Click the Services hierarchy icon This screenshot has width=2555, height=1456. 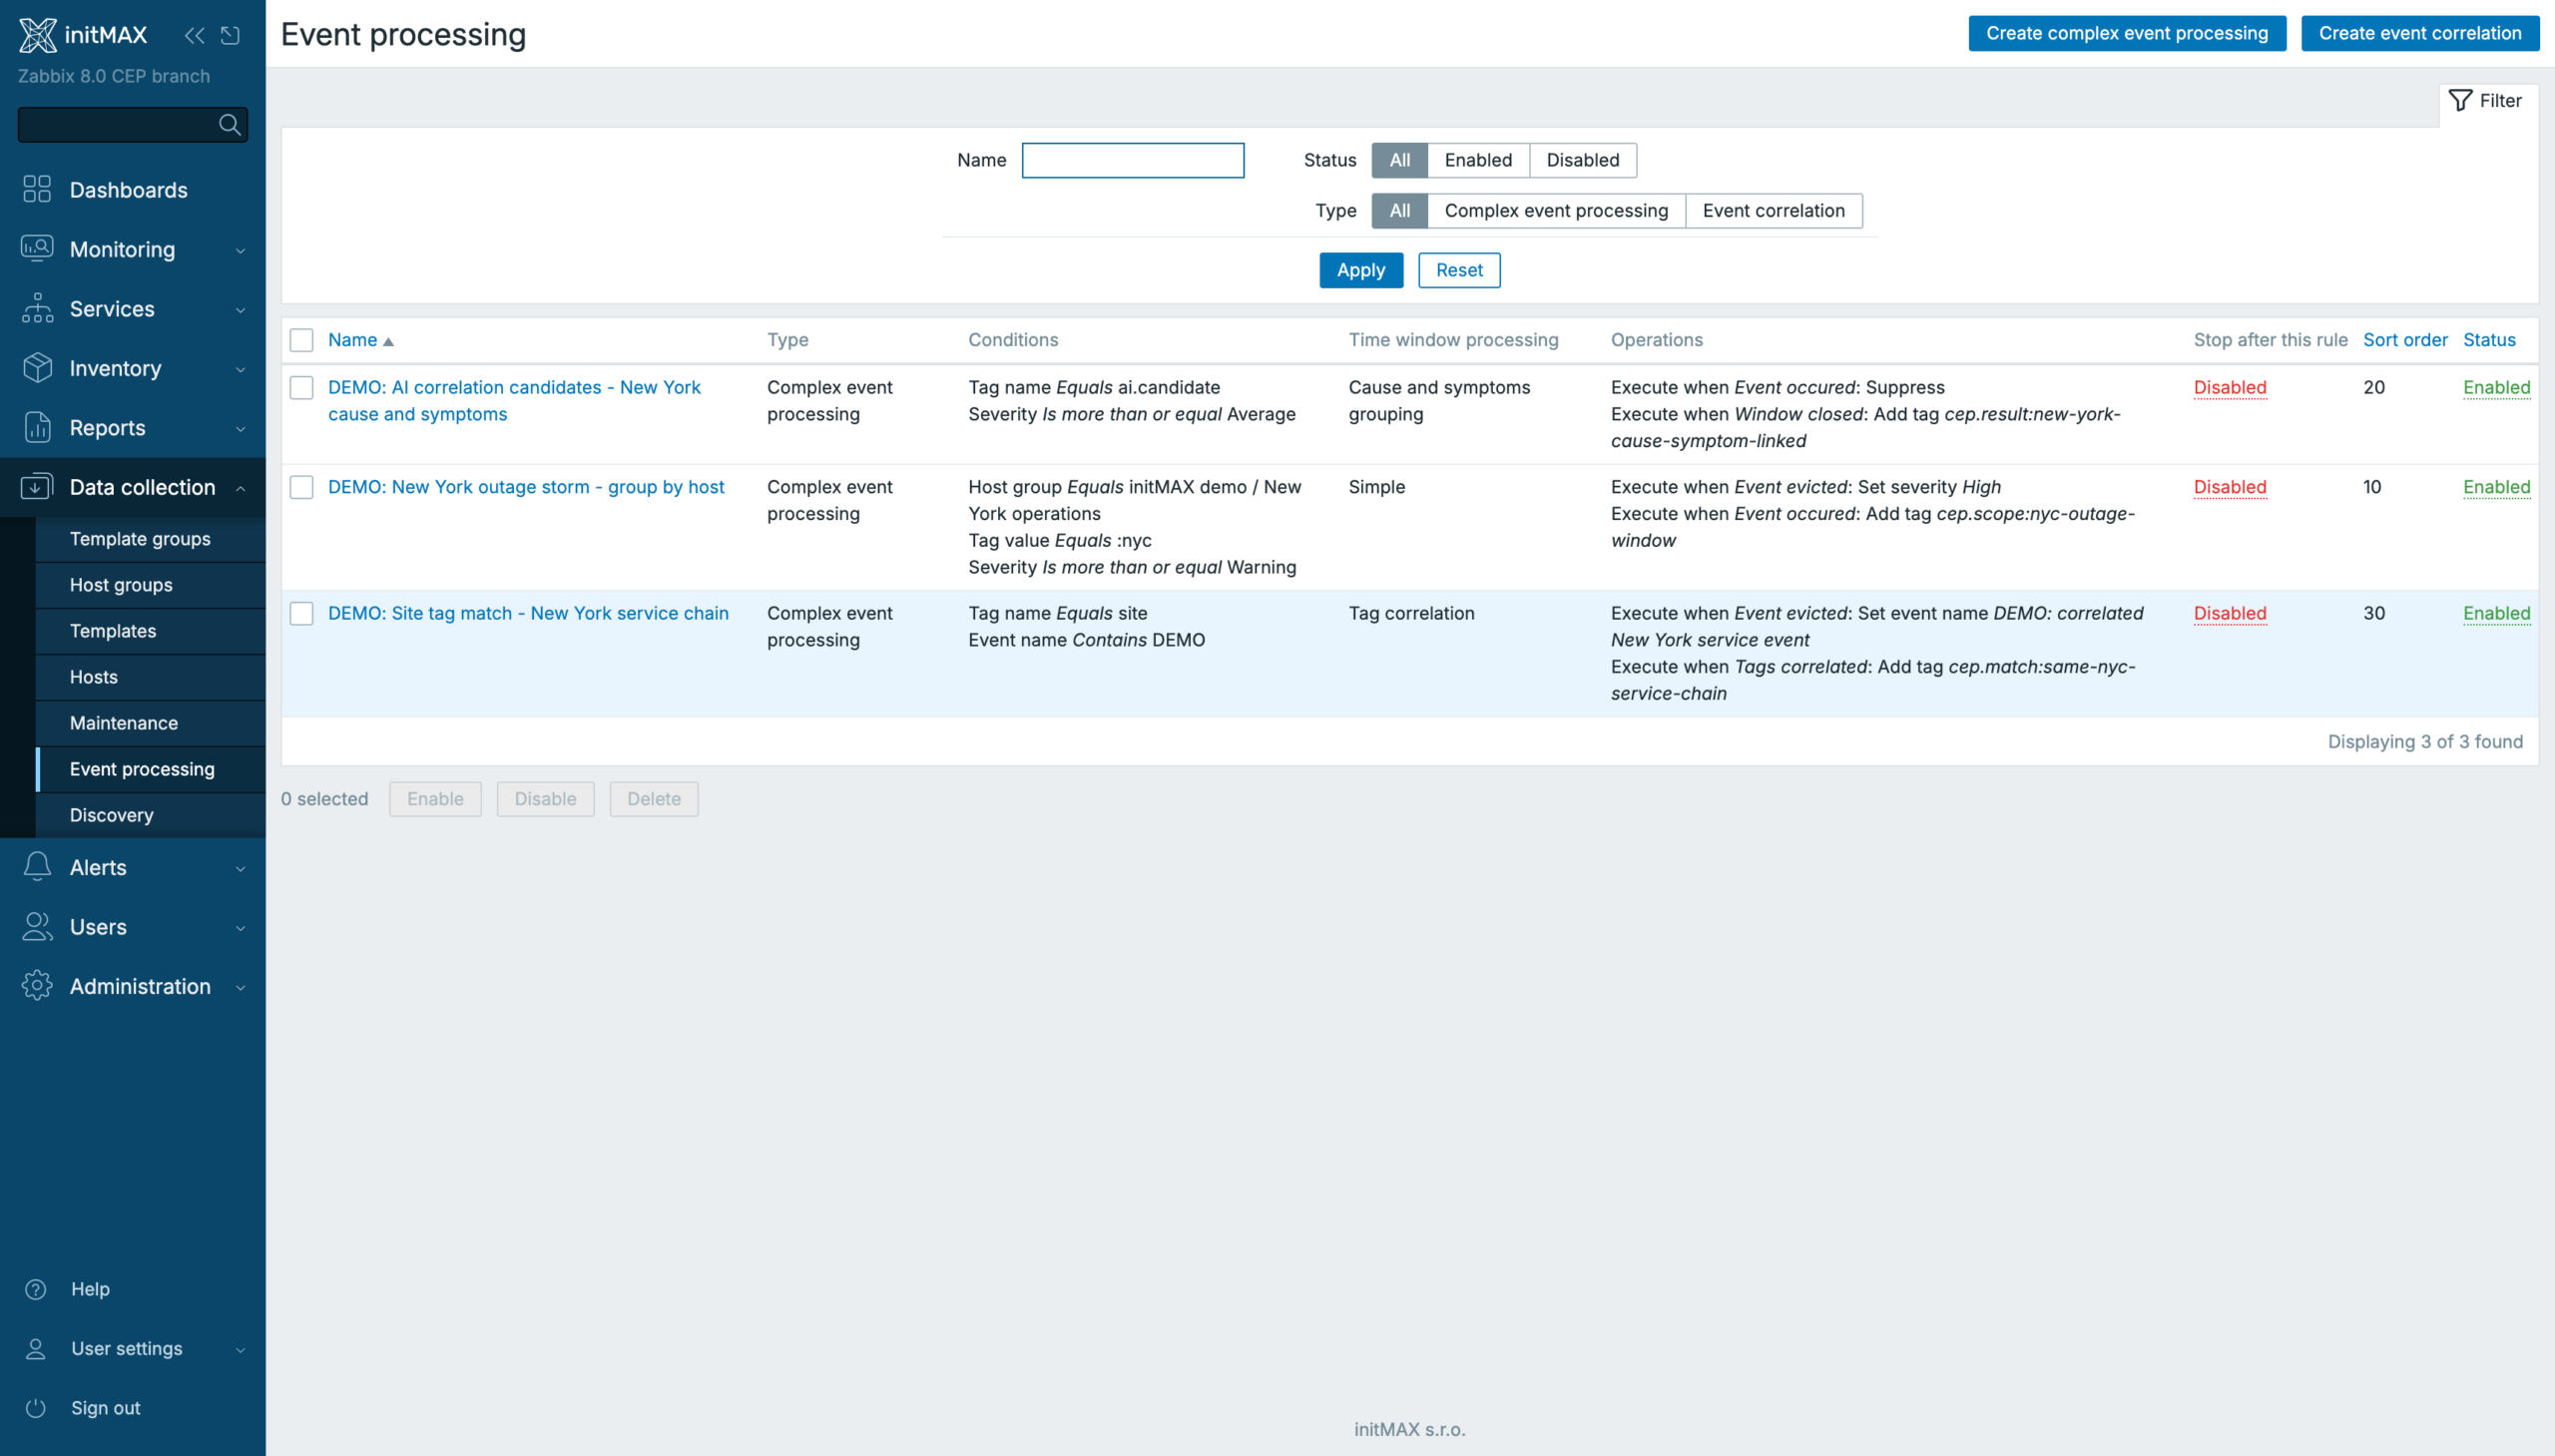tap(37, 308)
